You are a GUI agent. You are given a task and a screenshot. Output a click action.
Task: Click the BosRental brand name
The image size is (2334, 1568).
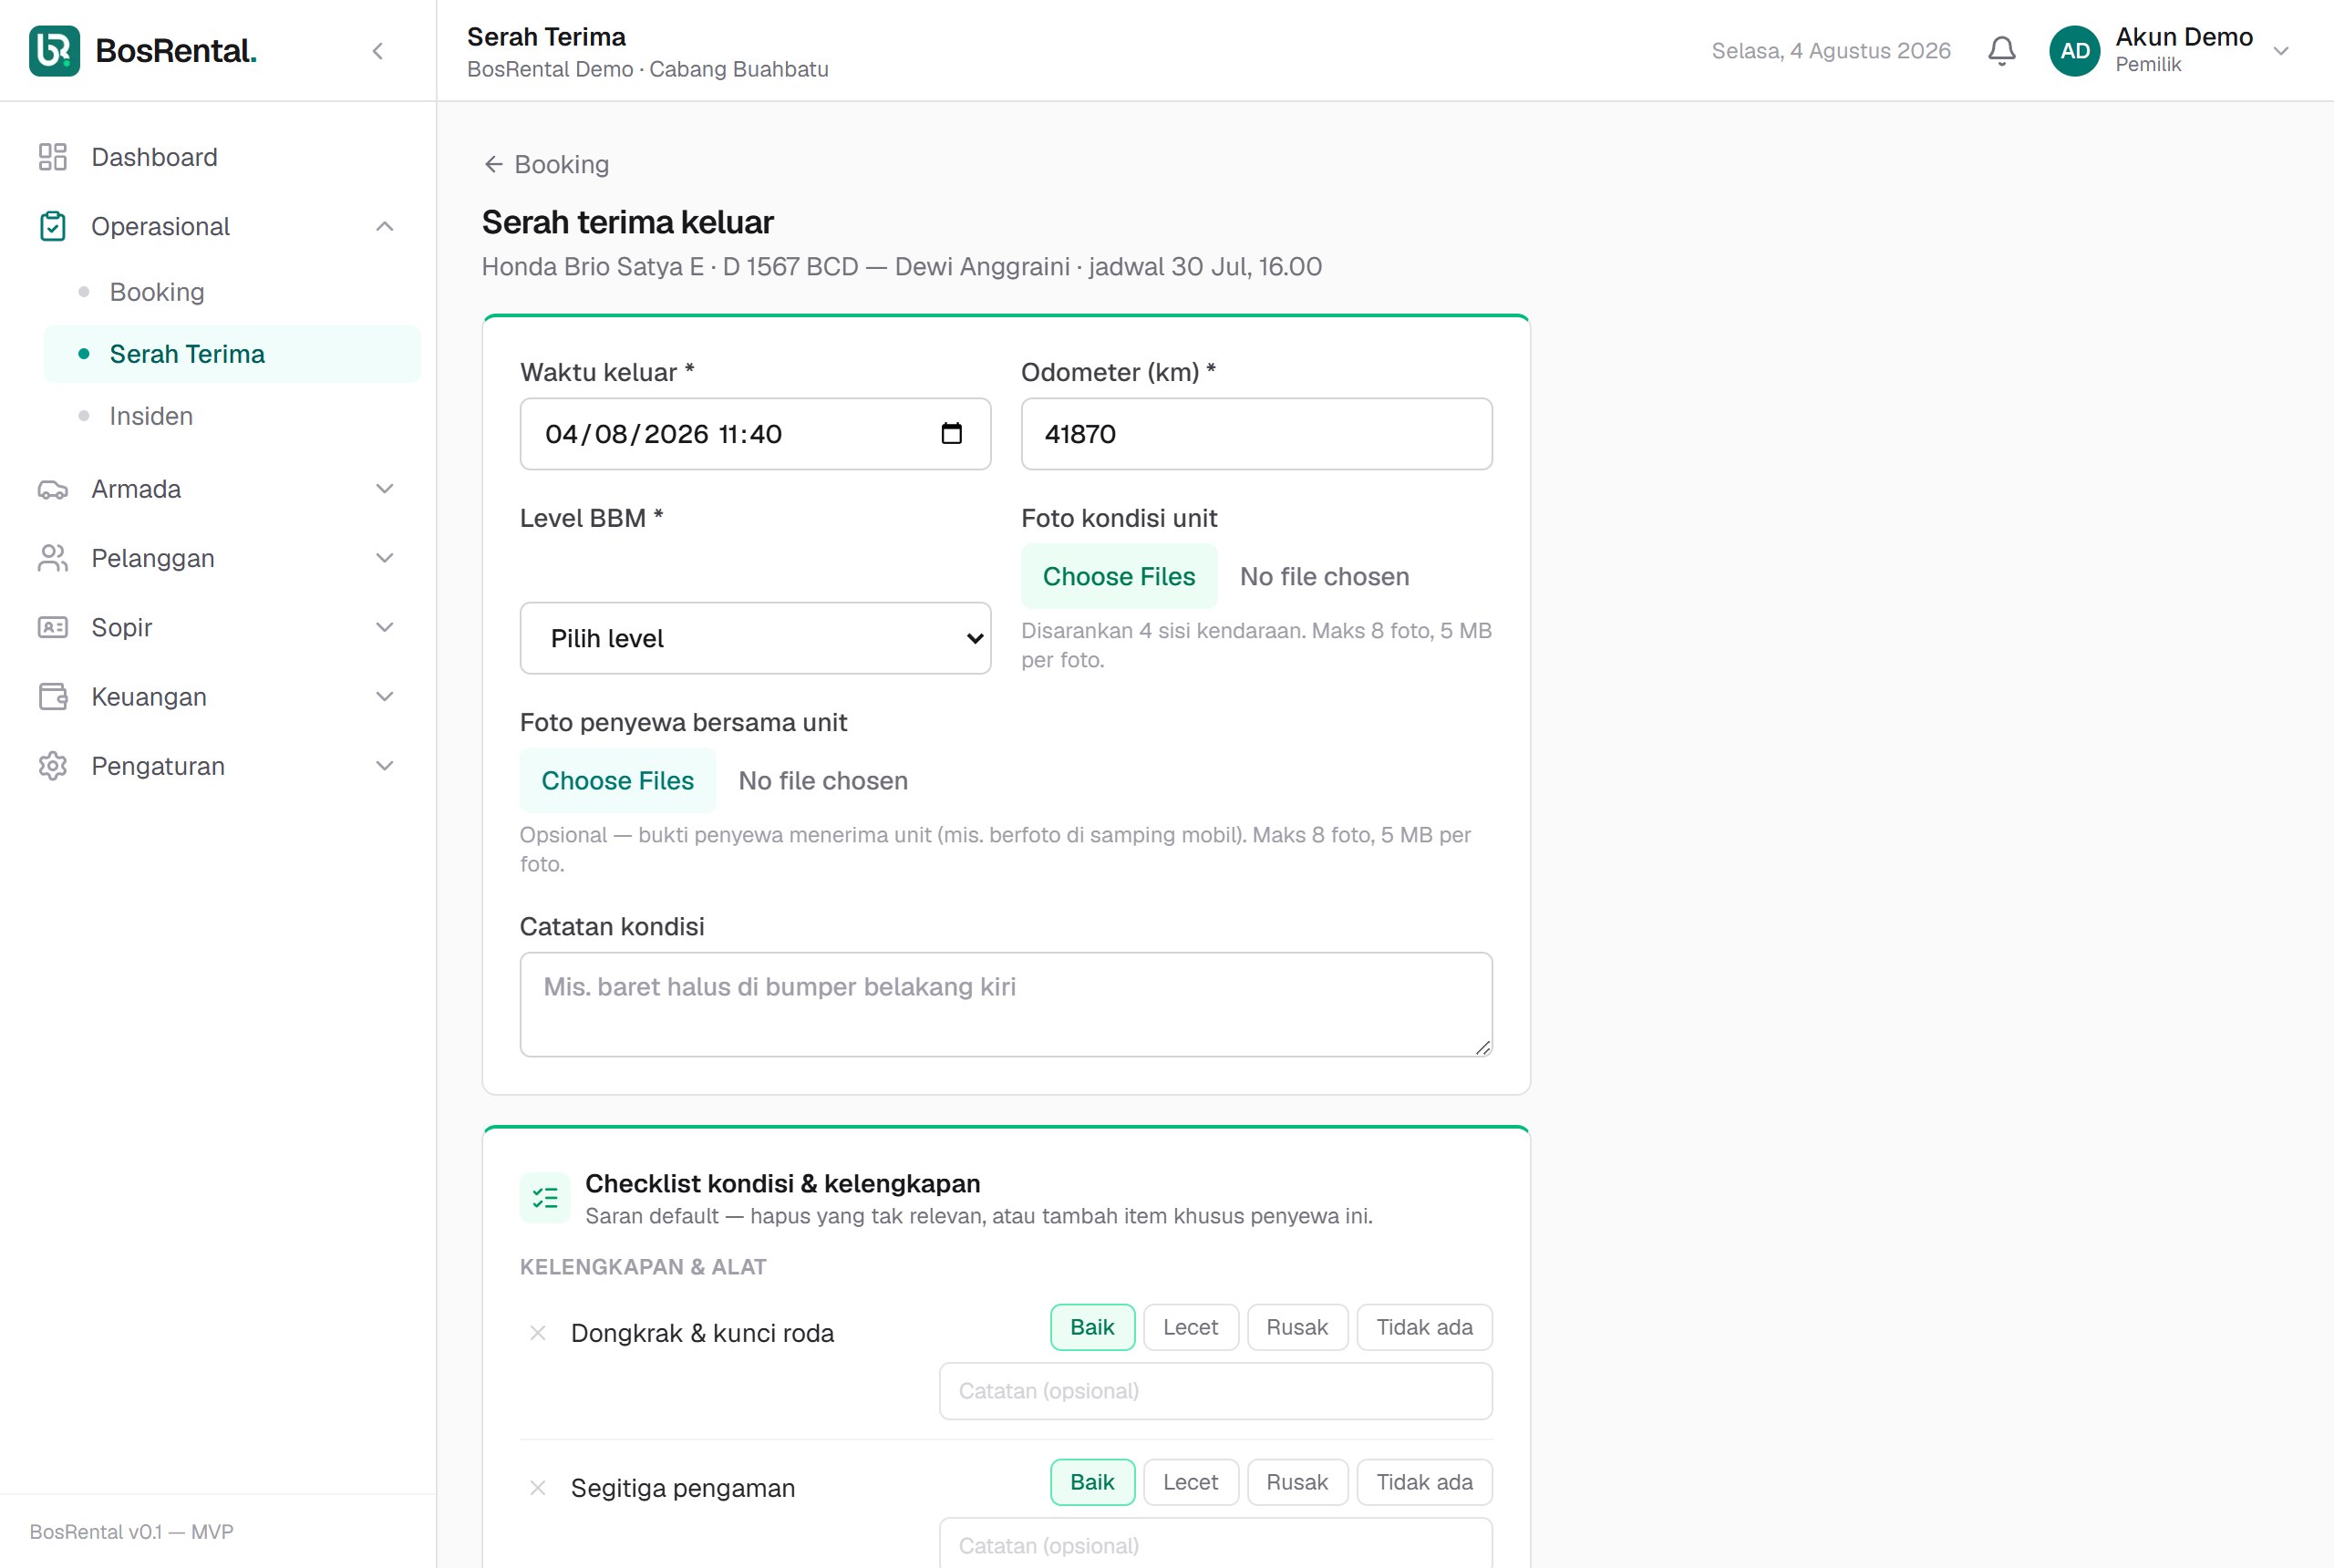[x=176, y=51]
